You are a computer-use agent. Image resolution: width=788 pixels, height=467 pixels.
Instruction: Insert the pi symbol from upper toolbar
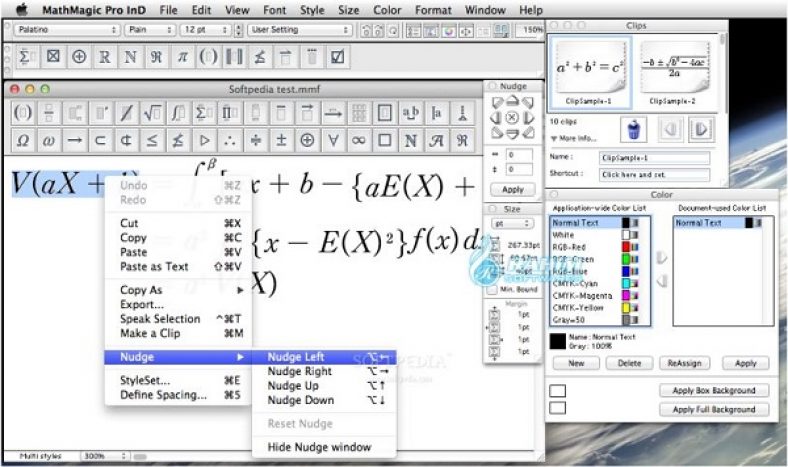182,57
